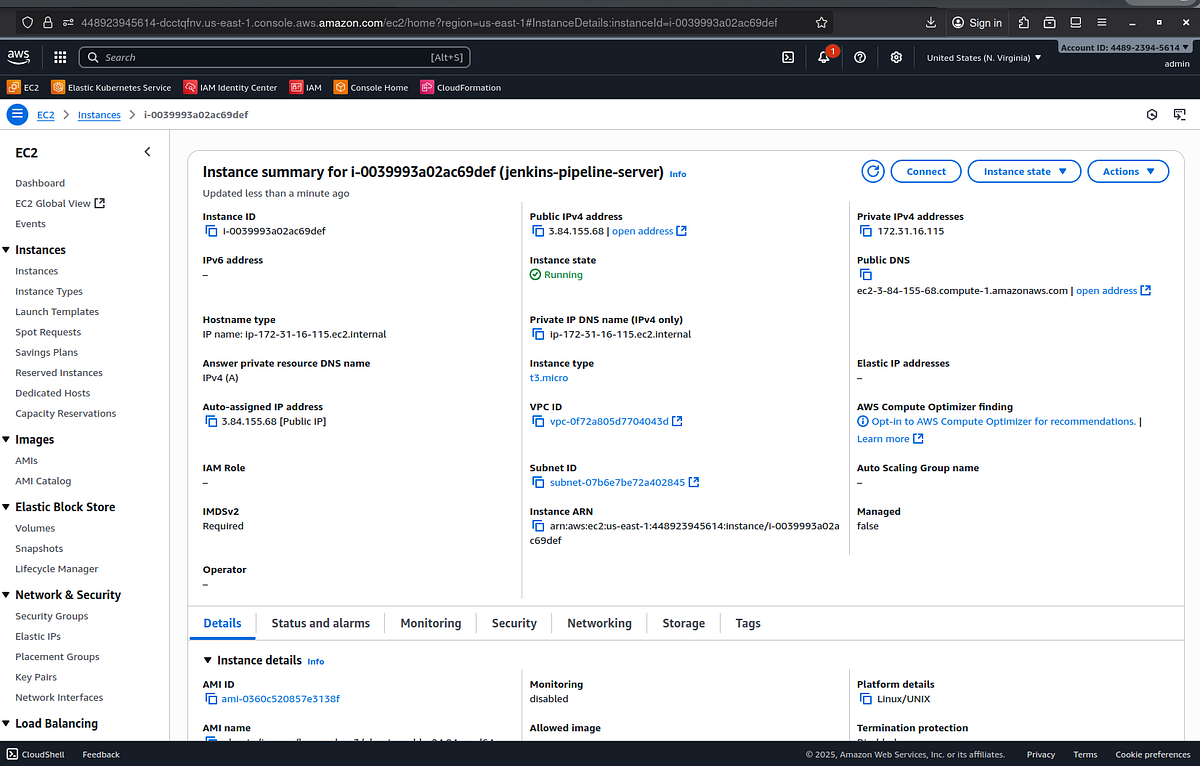Open the Services grid menu
The width and height of the screenshot is (1200, 766).
(59, 57)
